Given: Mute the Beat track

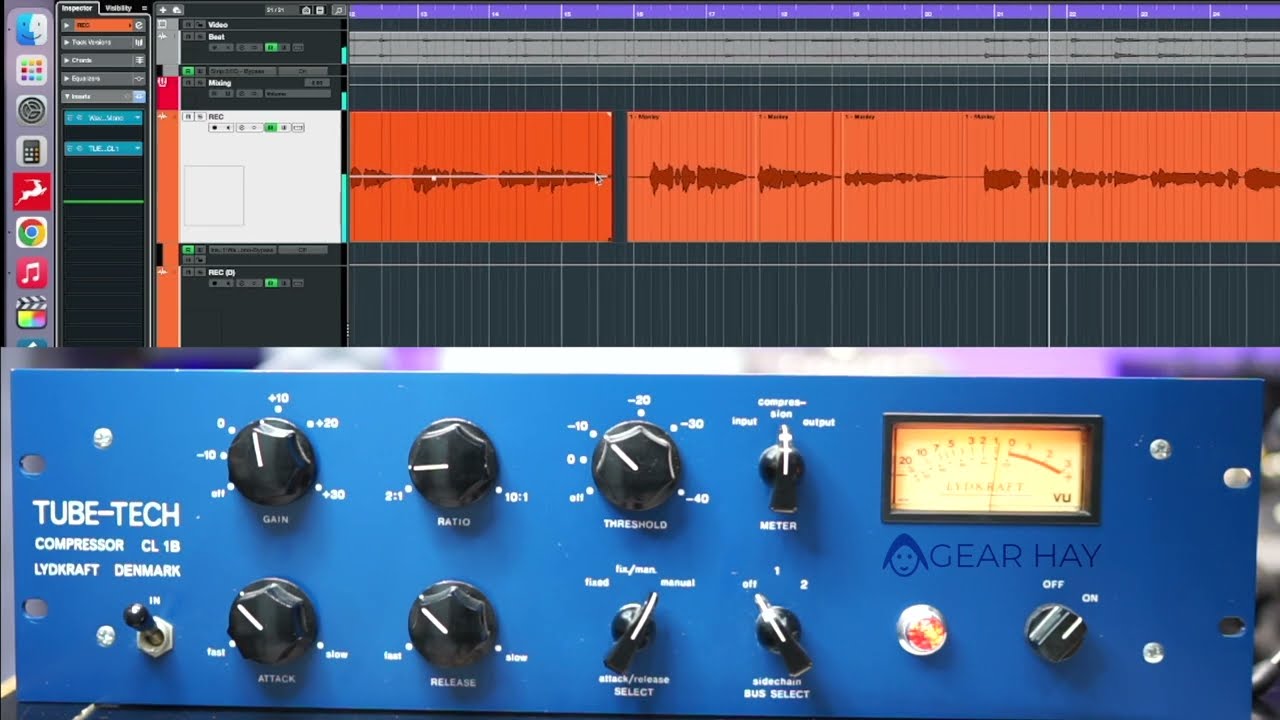Looking at the screenshot, I should point(187,37).
